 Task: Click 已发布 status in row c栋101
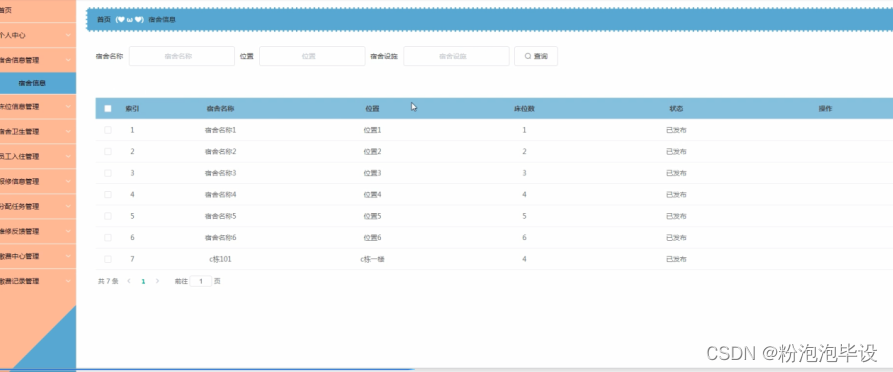[x=676, y=259]
